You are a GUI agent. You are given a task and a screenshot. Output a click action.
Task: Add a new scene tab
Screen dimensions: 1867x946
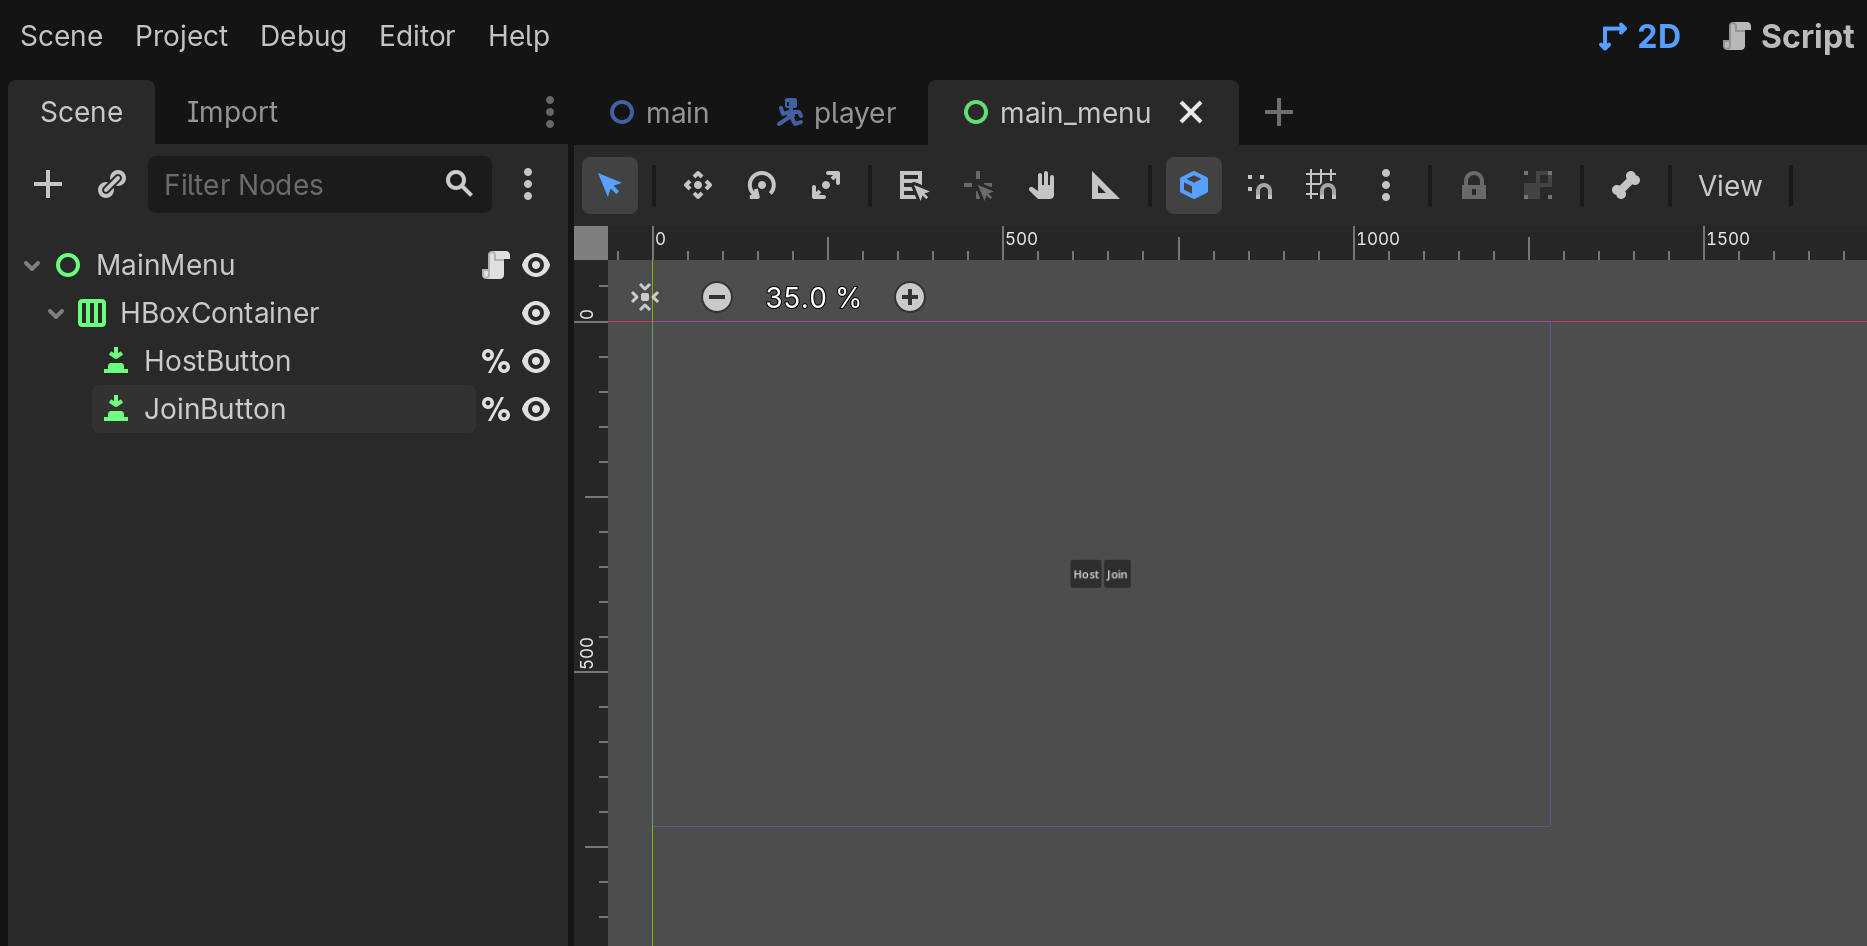pyautogui.click(x=1278, y=112)
